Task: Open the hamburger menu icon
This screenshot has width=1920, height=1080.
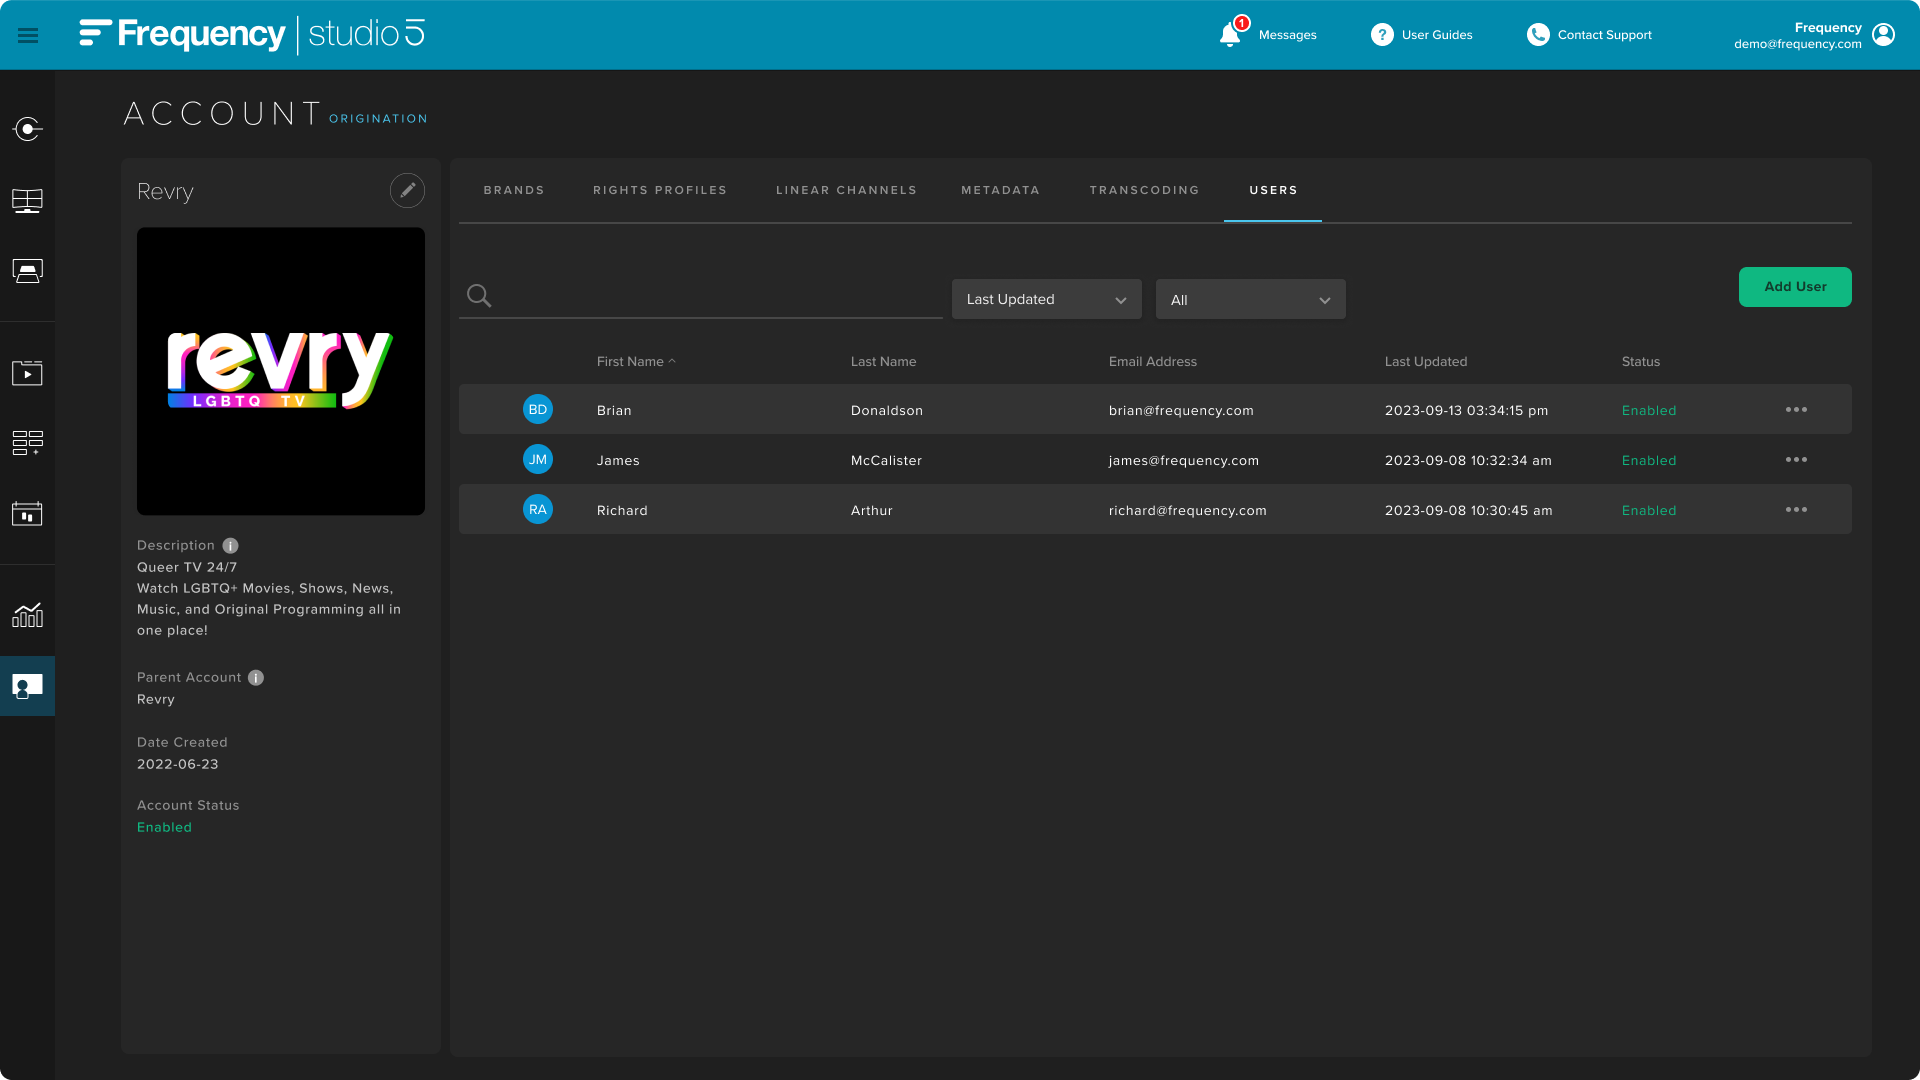Action: click(x=28, y=36)
